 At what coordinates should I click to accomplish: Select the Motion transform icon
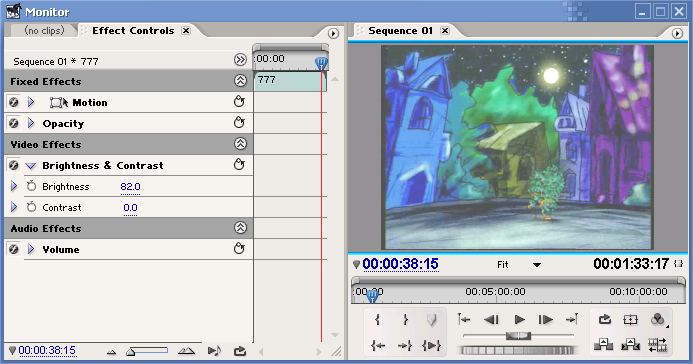[x=59, y=103]
